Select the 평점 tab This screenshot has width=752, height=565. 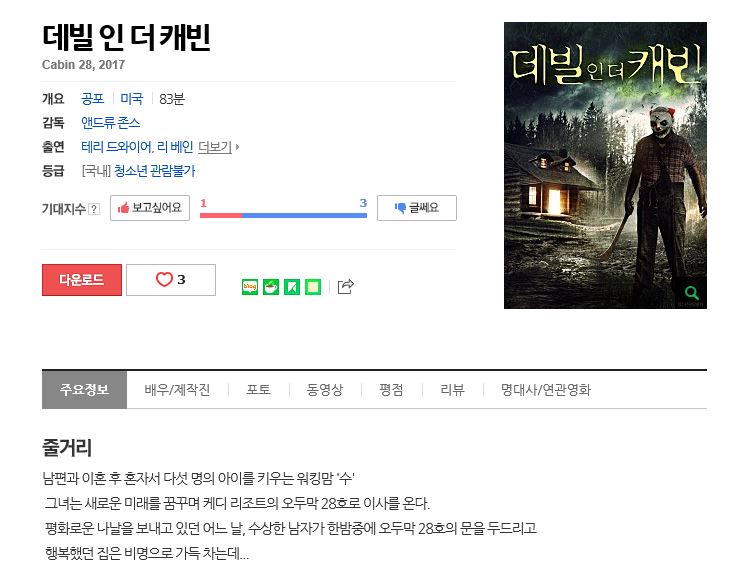point(391,389)
